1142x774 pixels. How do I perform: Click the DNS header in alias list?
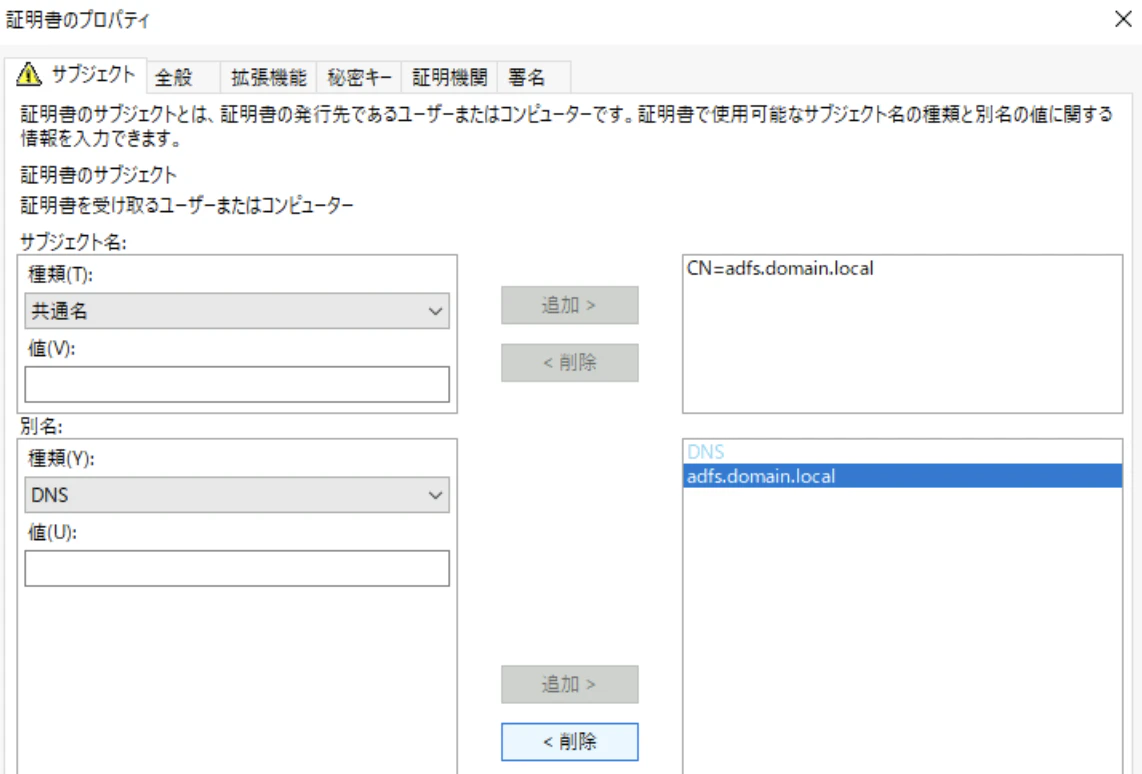pyautogui.click(x=706, y=451)
